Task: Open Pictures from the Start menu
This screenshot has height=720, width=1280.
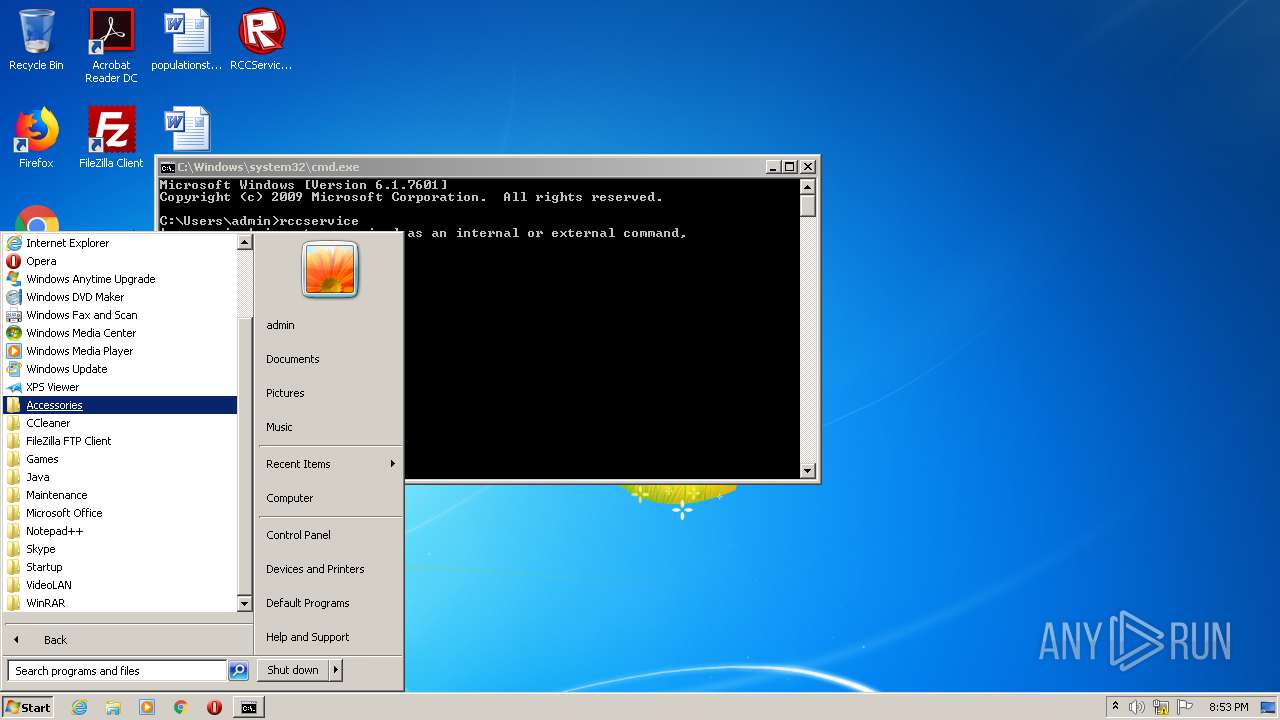Action: click(x=330, y=393)
